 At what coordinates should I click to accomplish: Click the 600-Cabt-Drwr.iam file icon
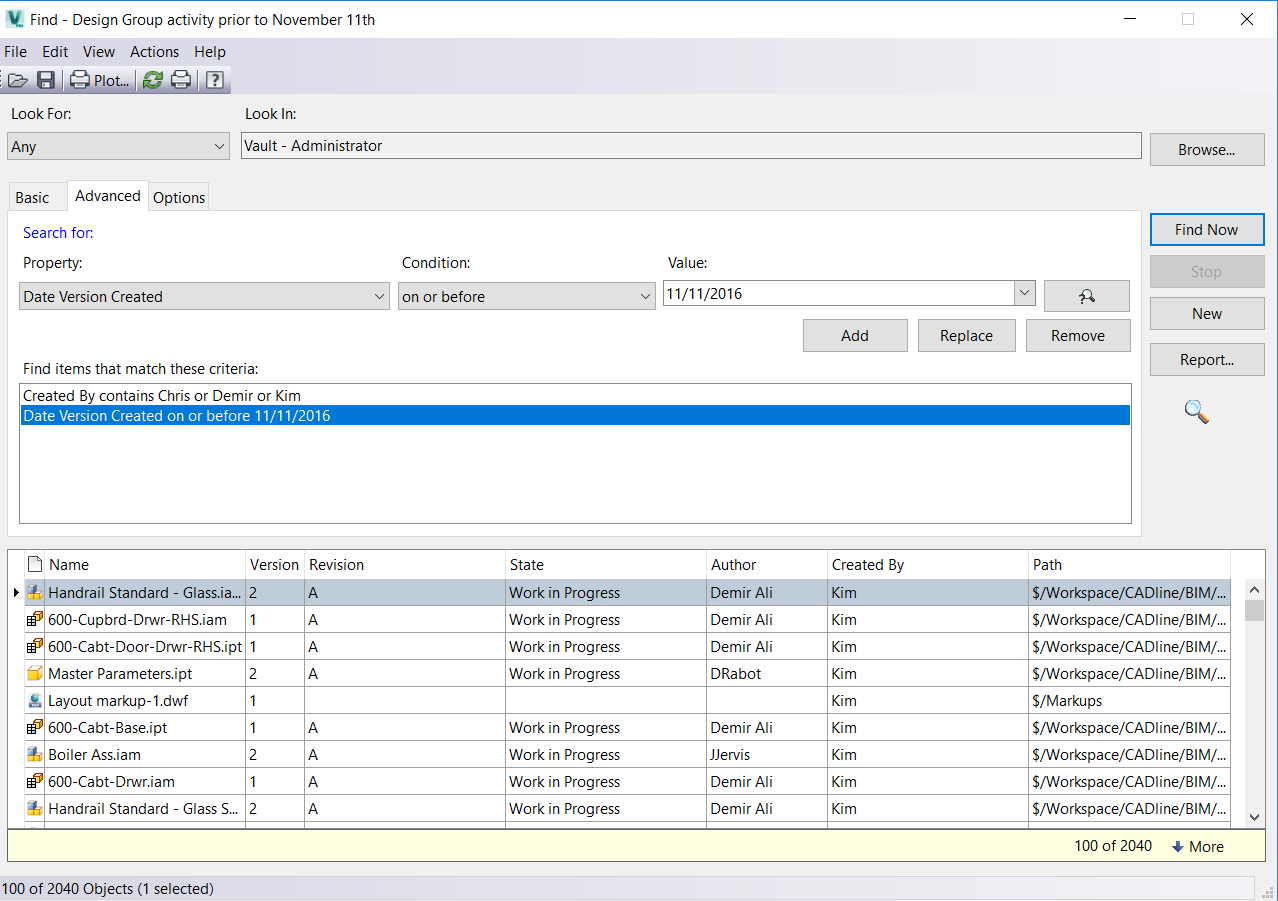click(34, 781)
